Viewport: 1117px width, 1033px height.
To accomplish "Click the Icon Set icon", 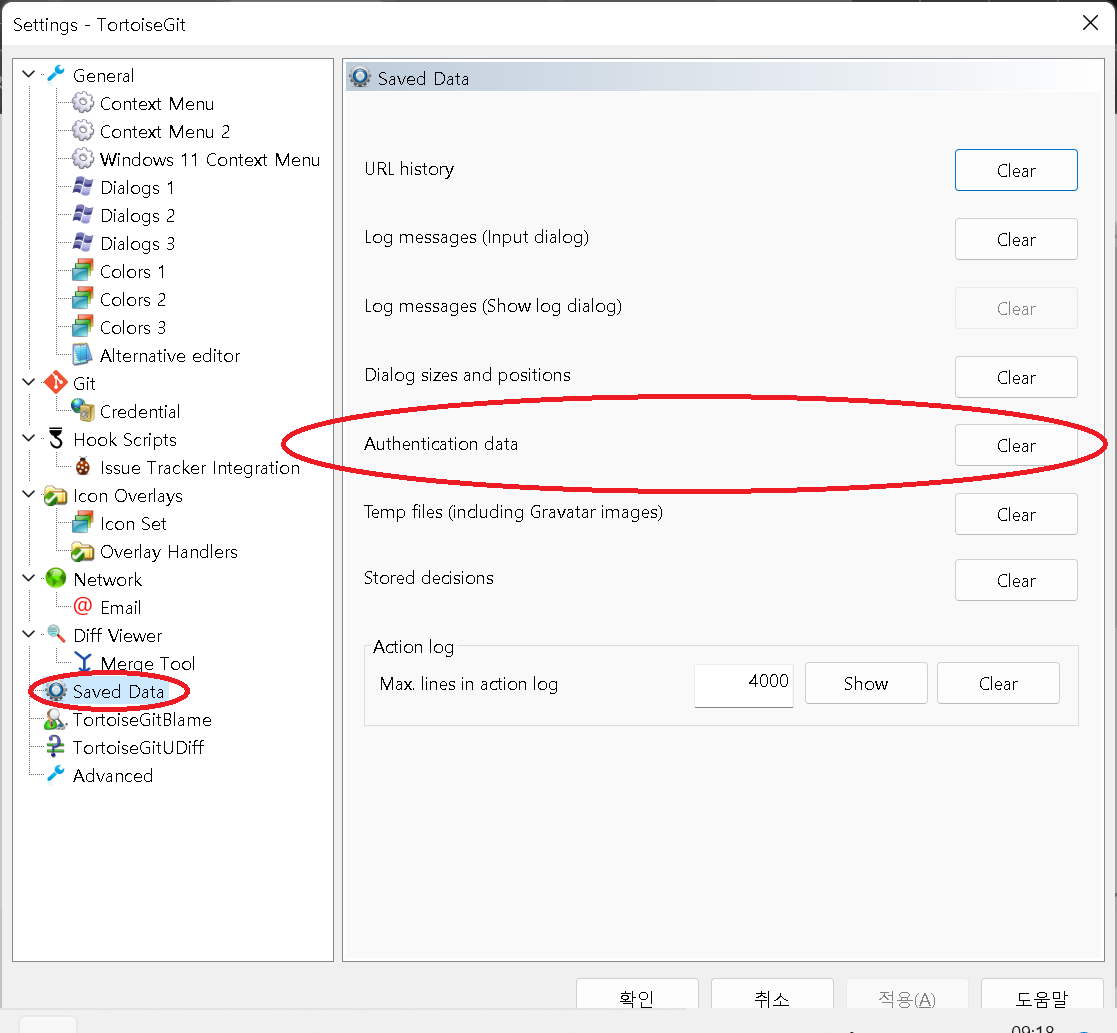I will 83,523.
